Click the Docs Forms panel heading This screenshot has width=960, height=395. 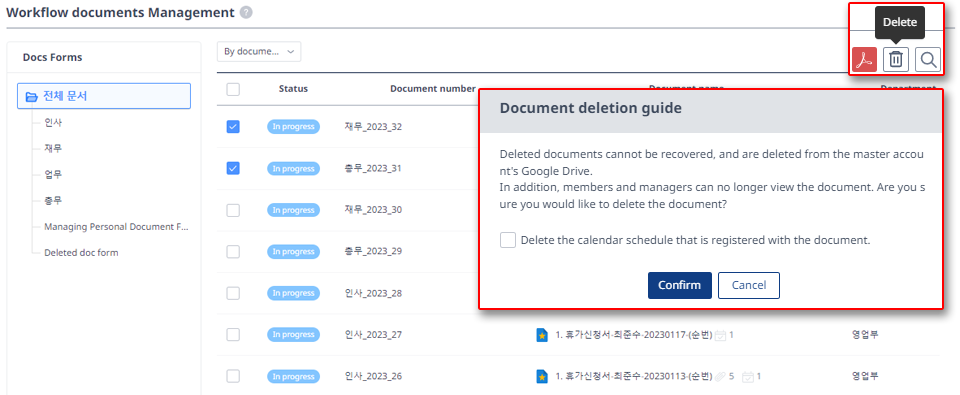(x=53, y=57)
